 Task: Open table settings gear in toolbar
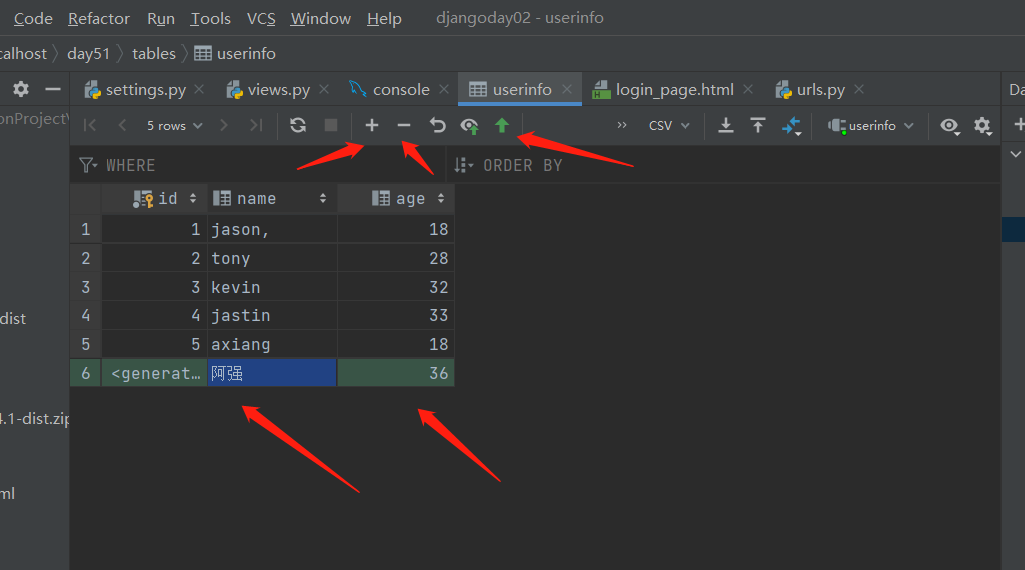982,125
